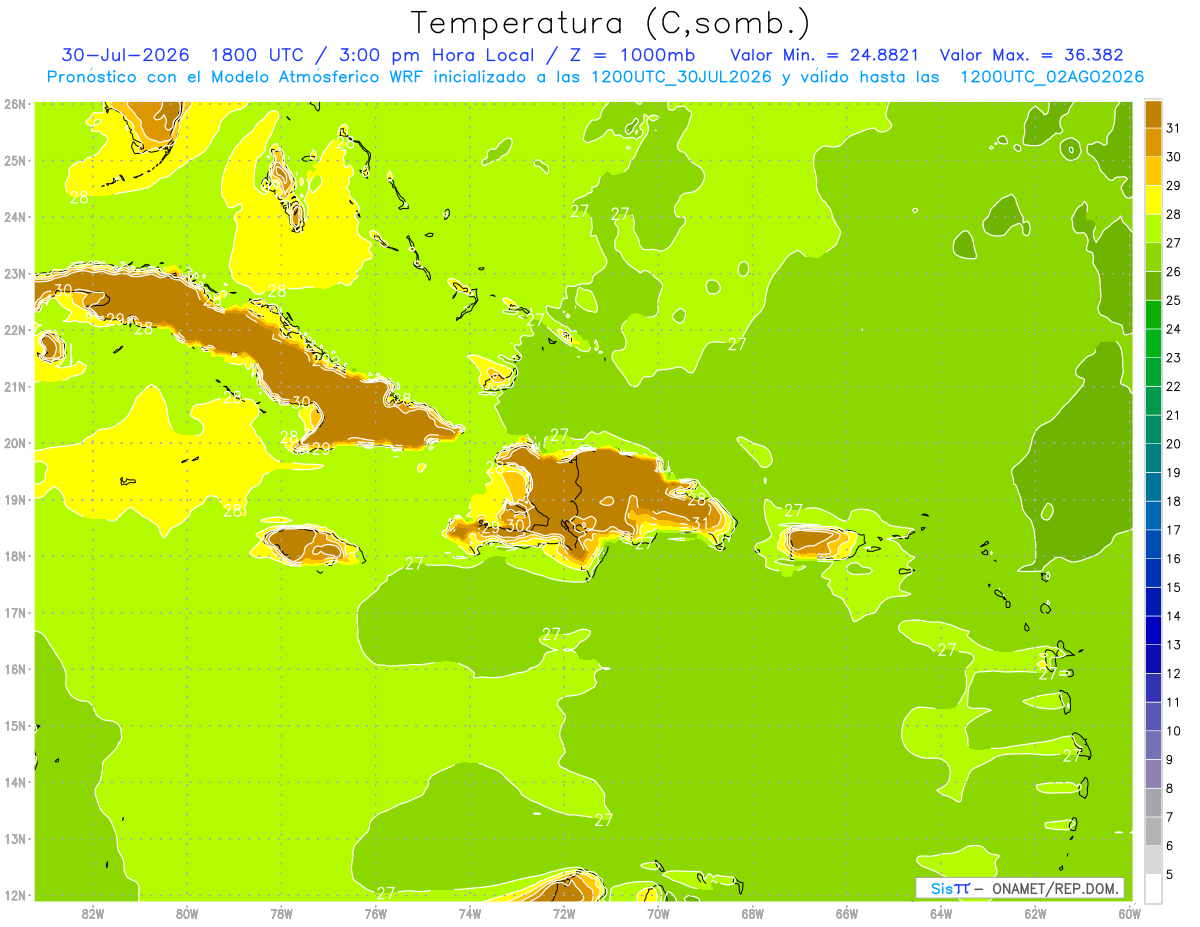
Task: Click the blue legend swatch between 15 and 16
Action: tap(1153, 573)
